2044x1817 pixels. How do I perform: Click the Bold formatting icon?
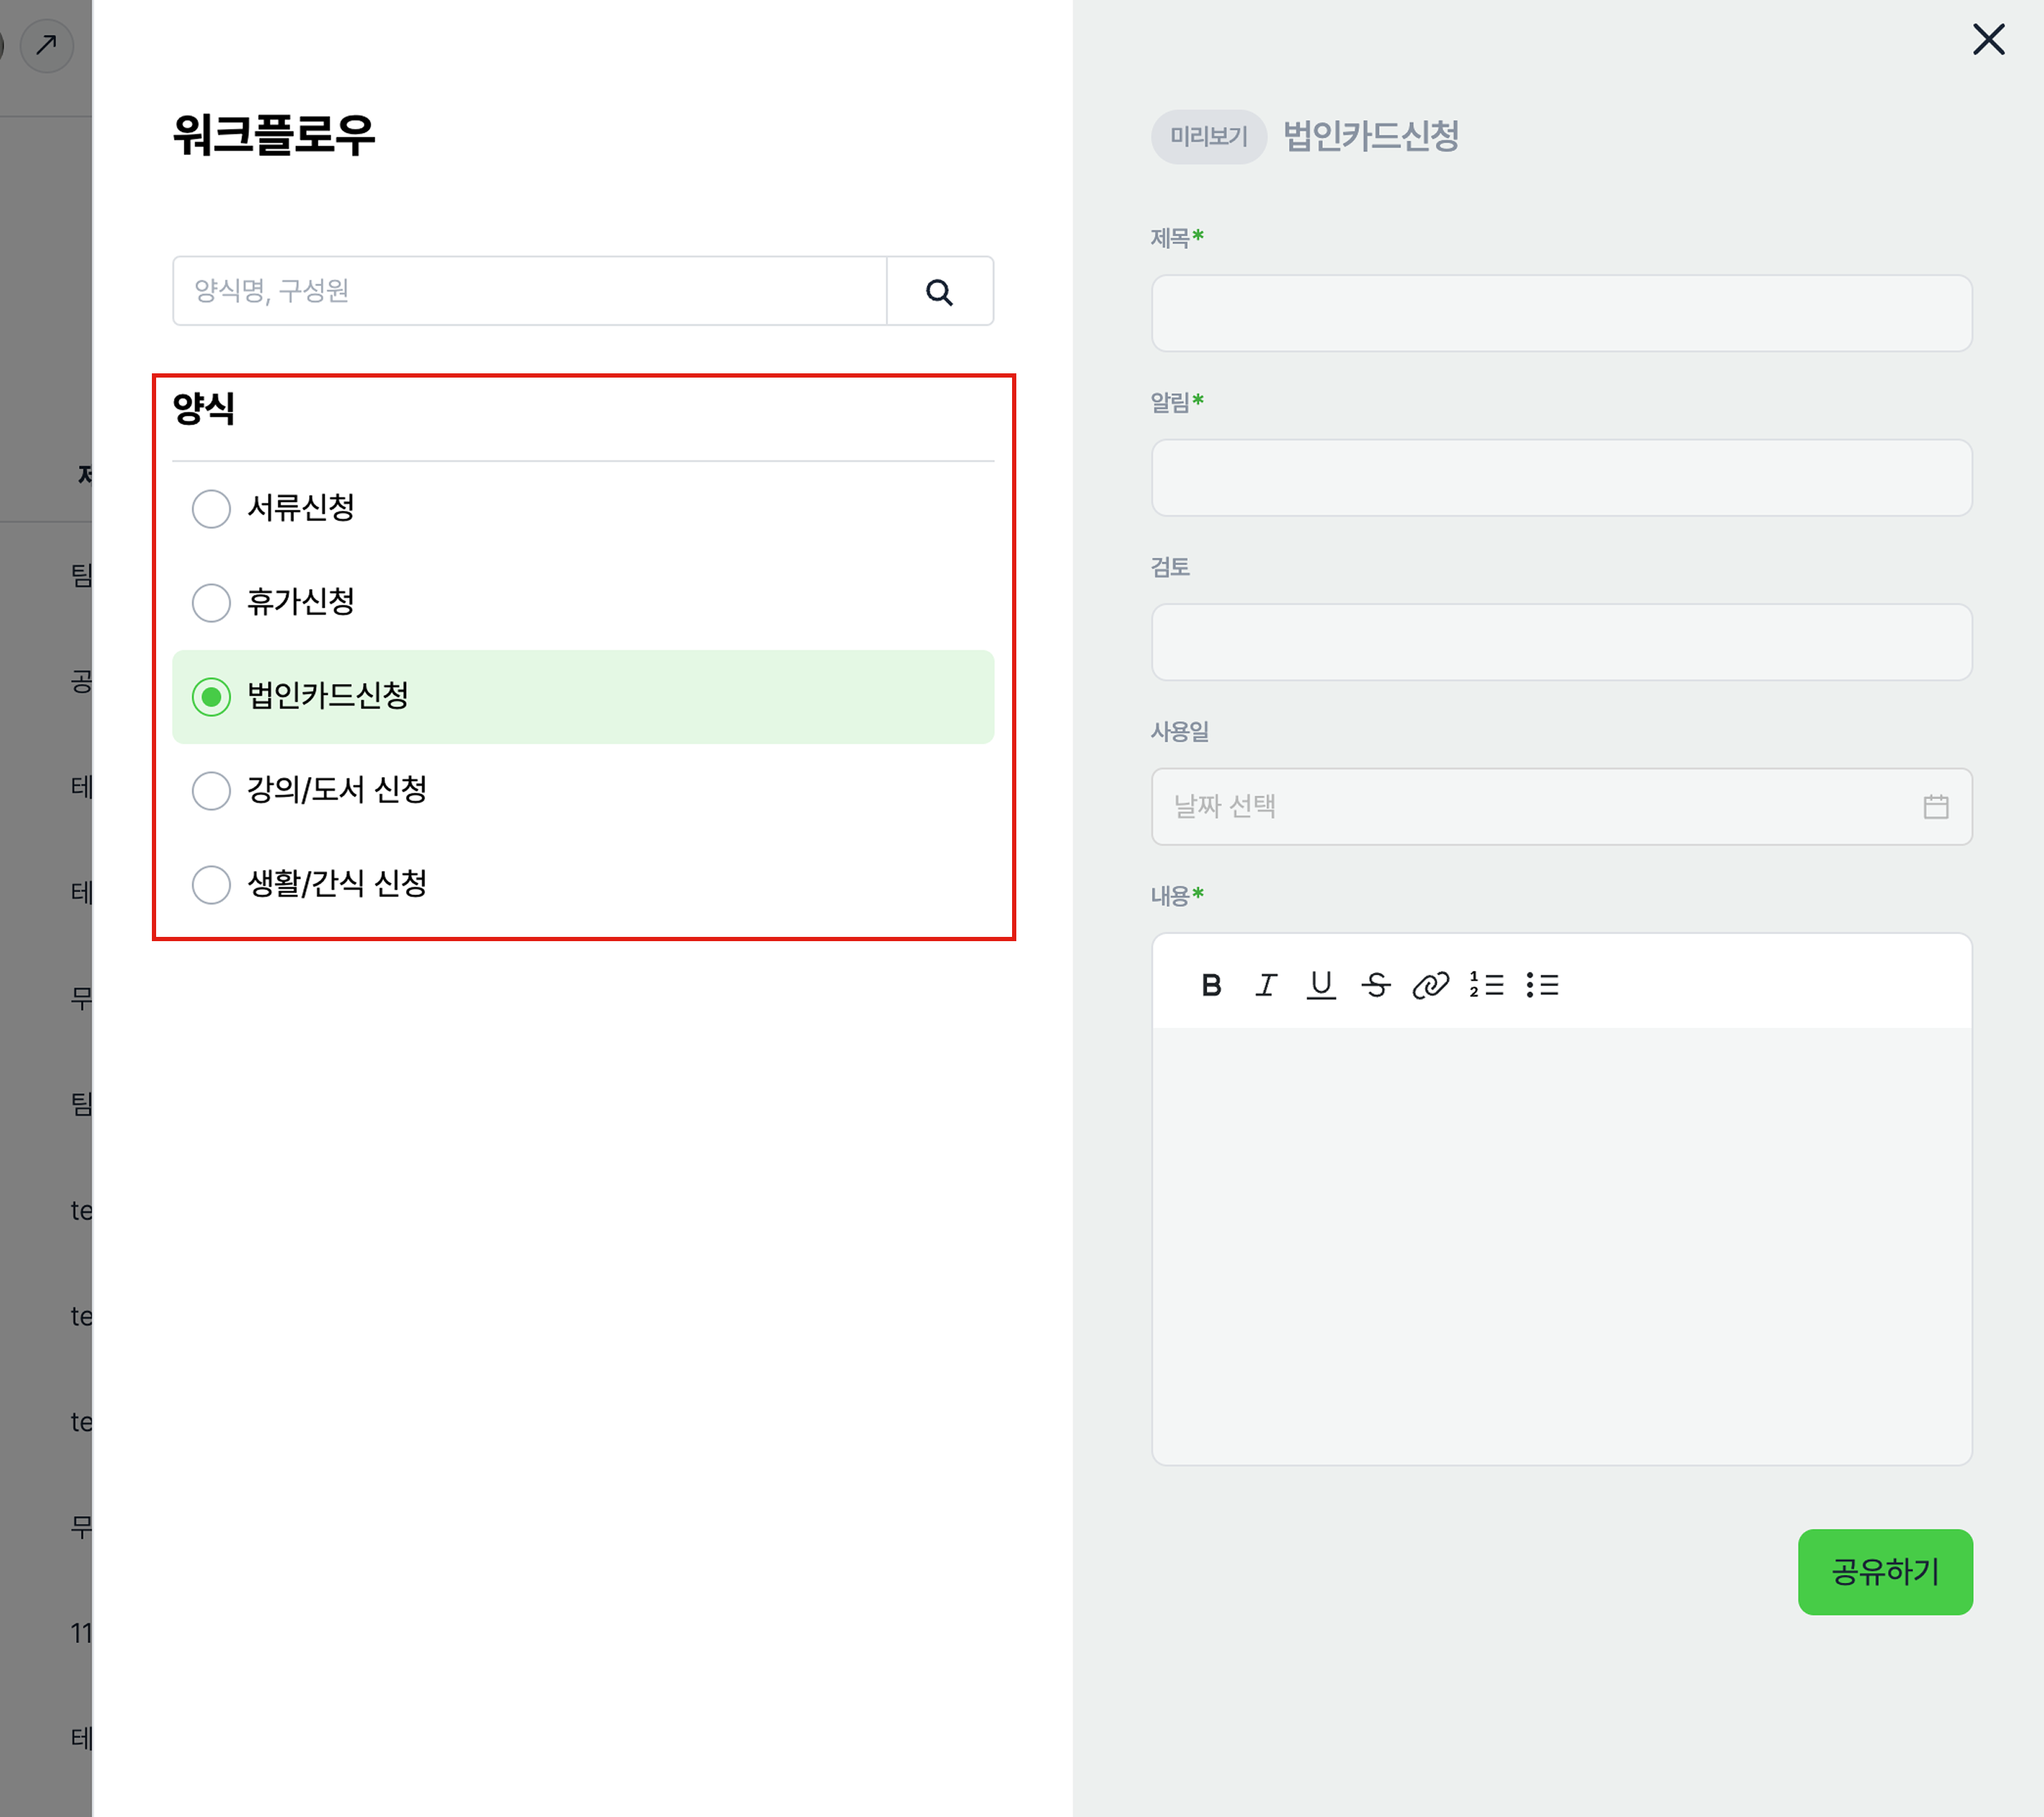(x=1211, y=985)
